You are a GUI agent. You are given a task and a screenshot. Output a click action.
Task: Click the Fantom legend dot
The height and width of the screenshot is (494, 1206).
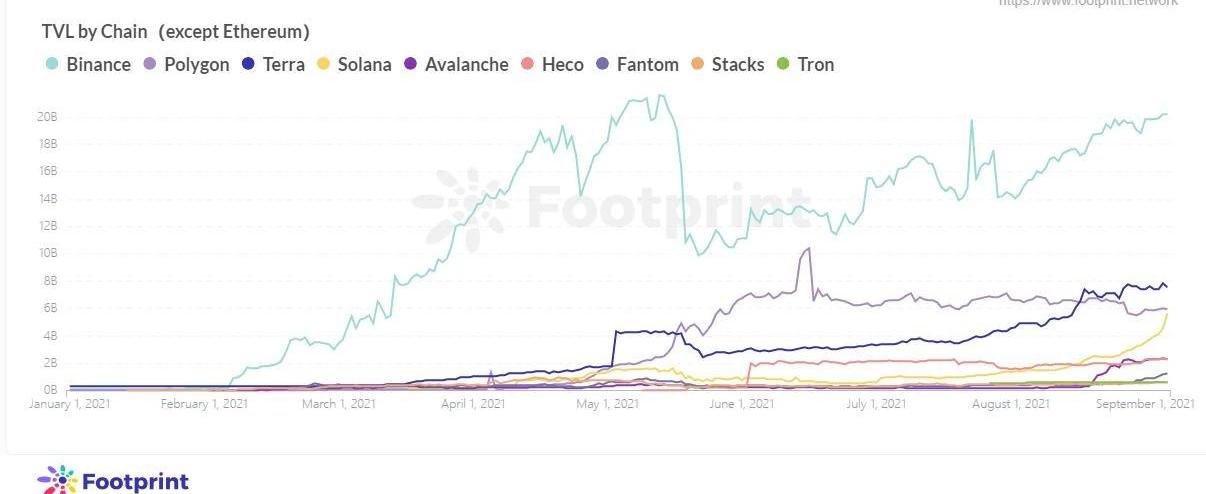(602, 65)
